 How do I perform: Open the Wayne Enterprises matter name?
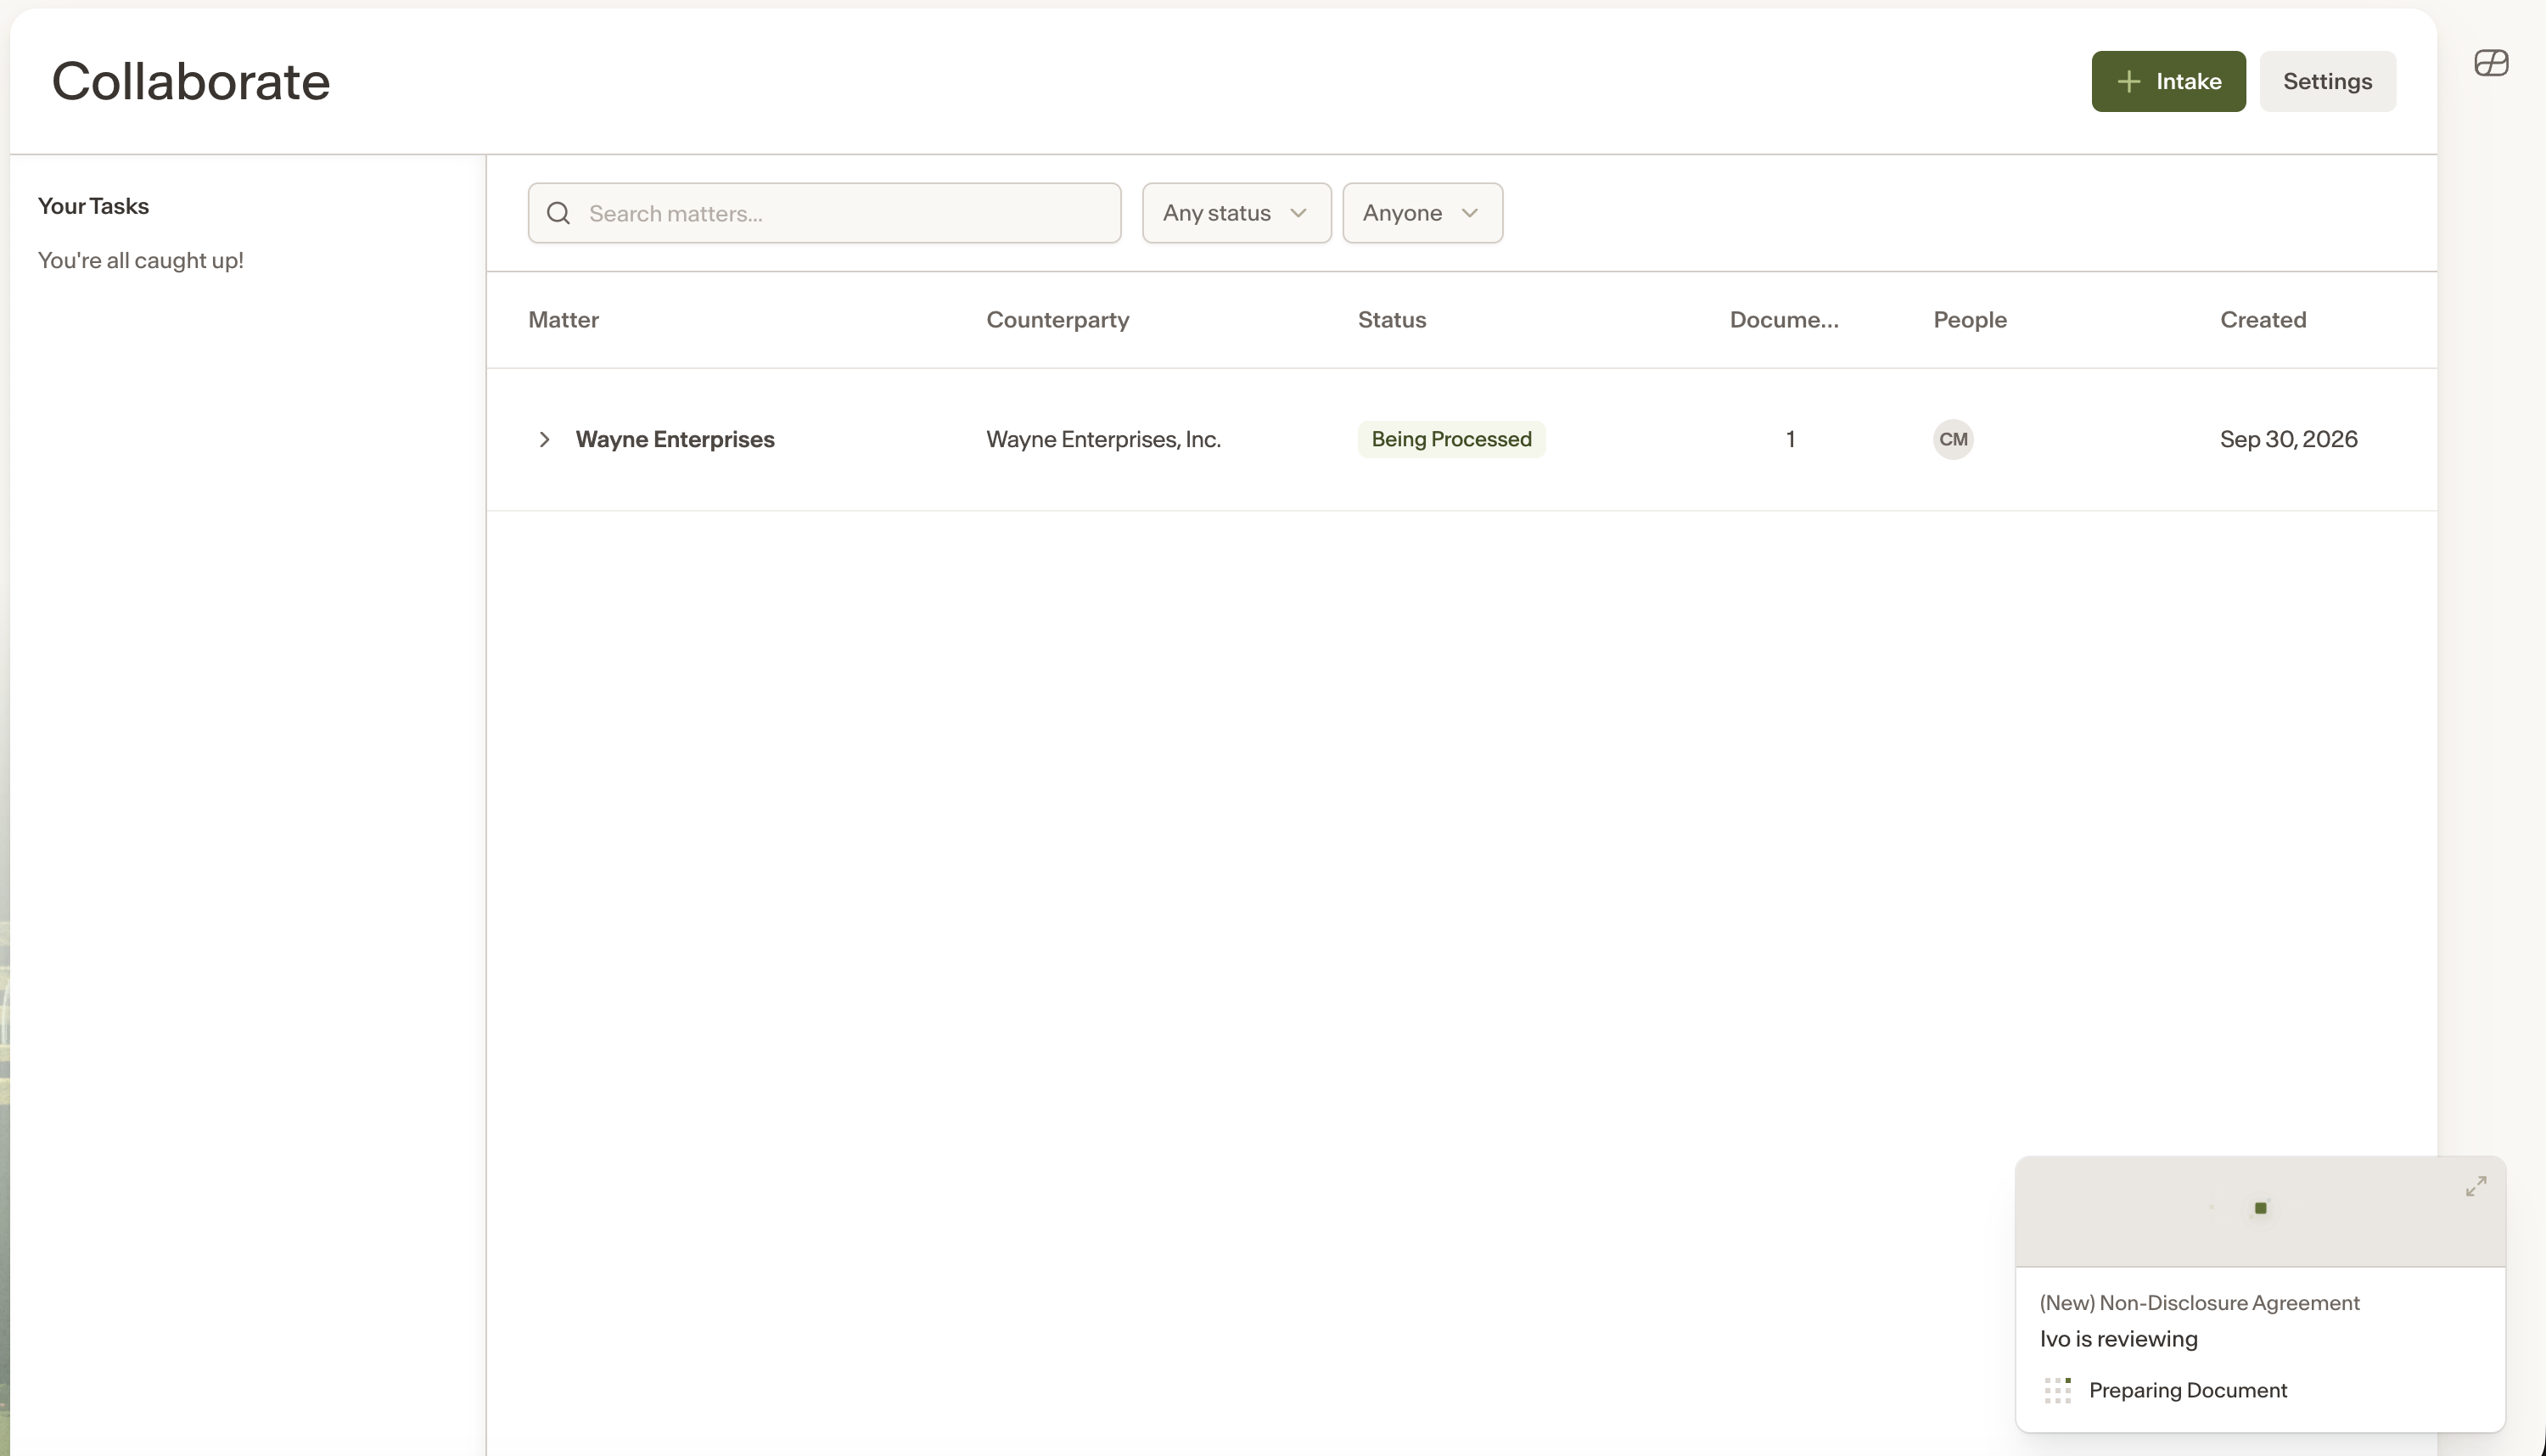[675, 439]
